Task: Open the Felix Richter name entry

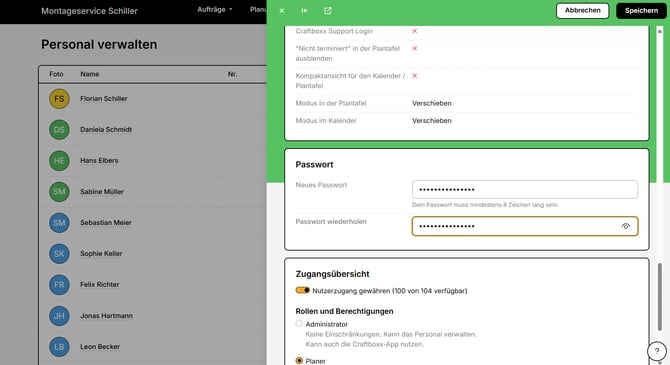Action: tap(100, 285)
